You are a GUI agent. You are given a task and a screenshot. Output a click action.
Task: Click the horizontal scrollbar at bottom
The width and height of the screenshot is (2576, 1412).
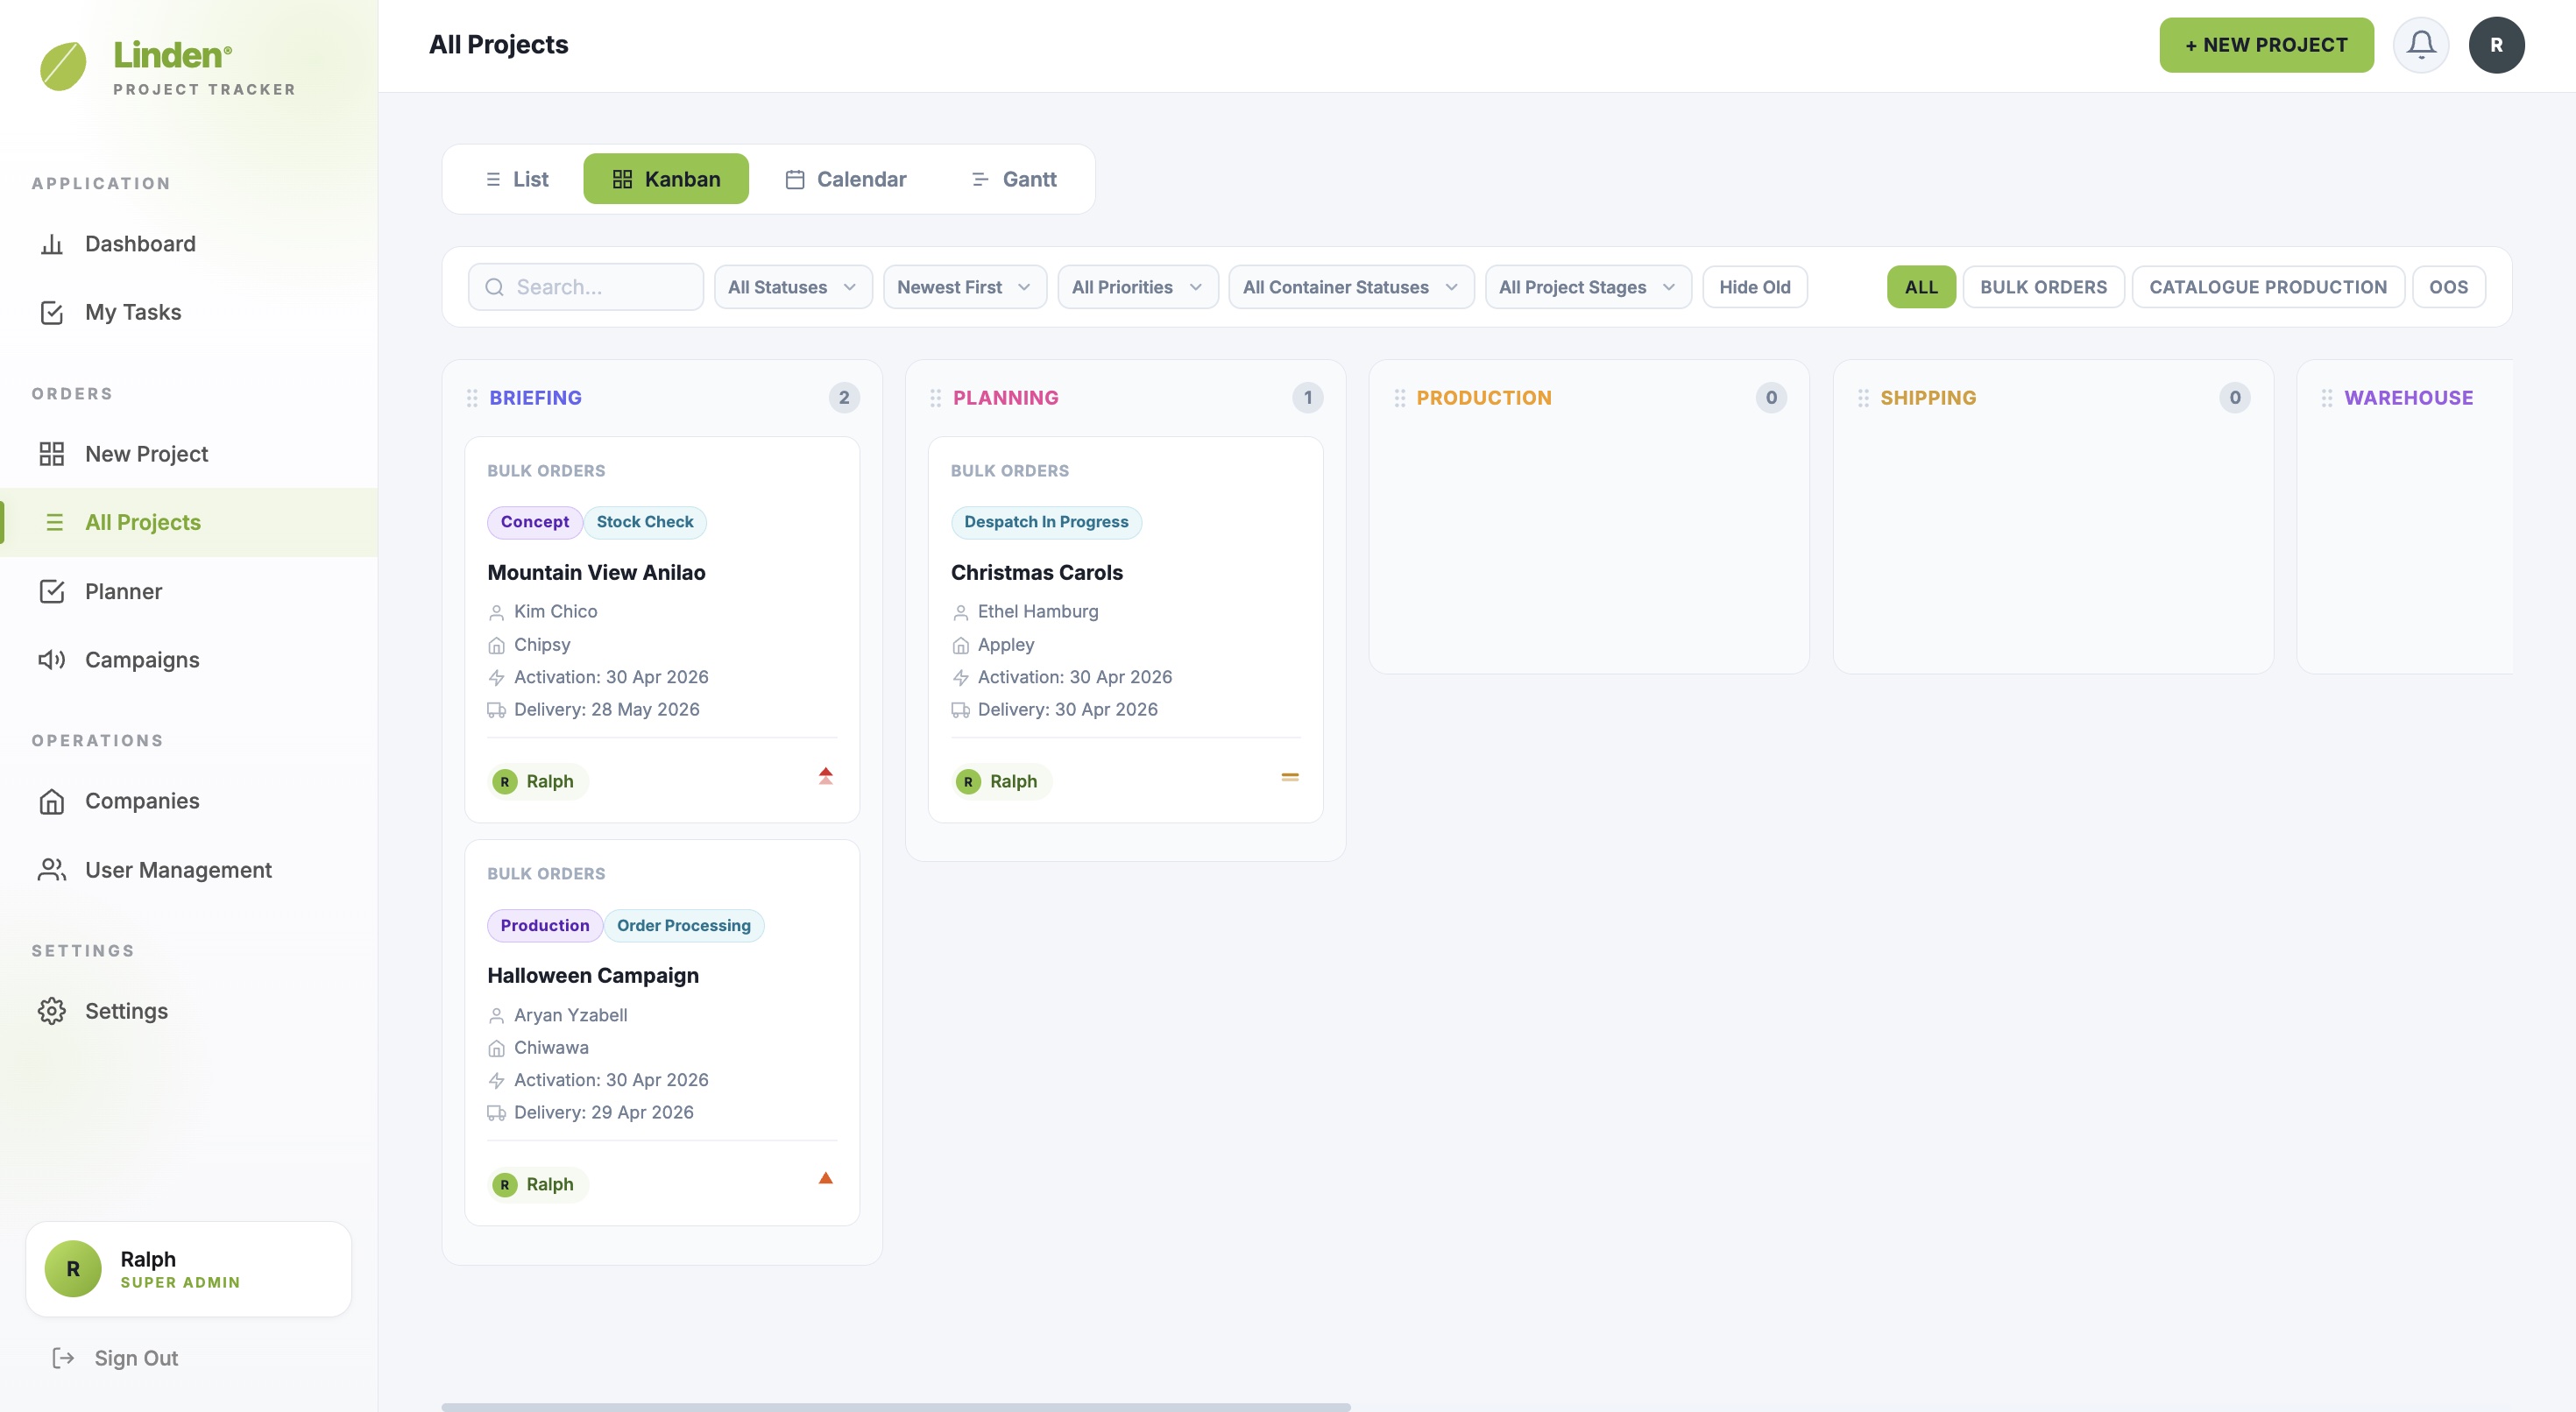click(x=895, y=1407)
